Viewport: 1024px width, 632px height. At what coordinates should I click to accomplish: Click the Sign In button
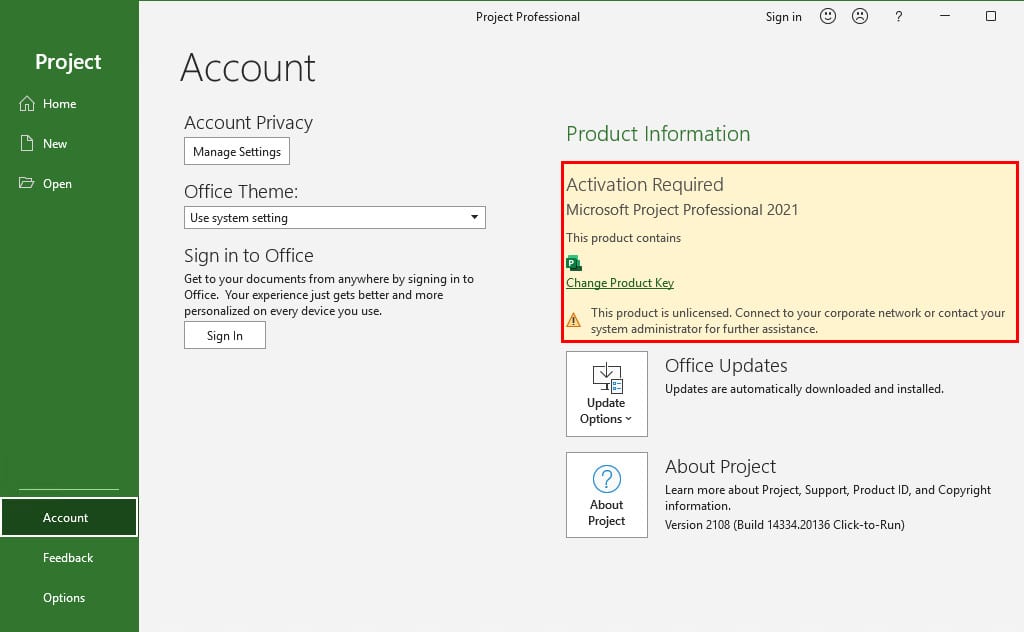point(225,336)
